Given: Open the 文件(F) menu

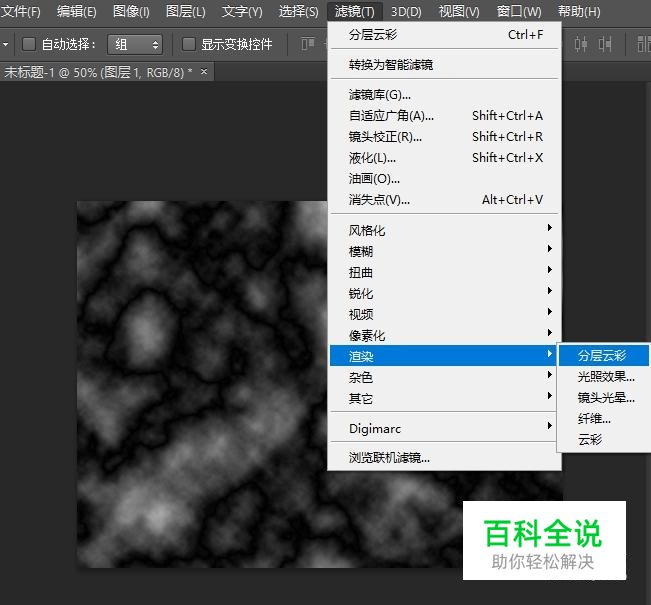Looking at the screenshot, I should pos(21,11).
